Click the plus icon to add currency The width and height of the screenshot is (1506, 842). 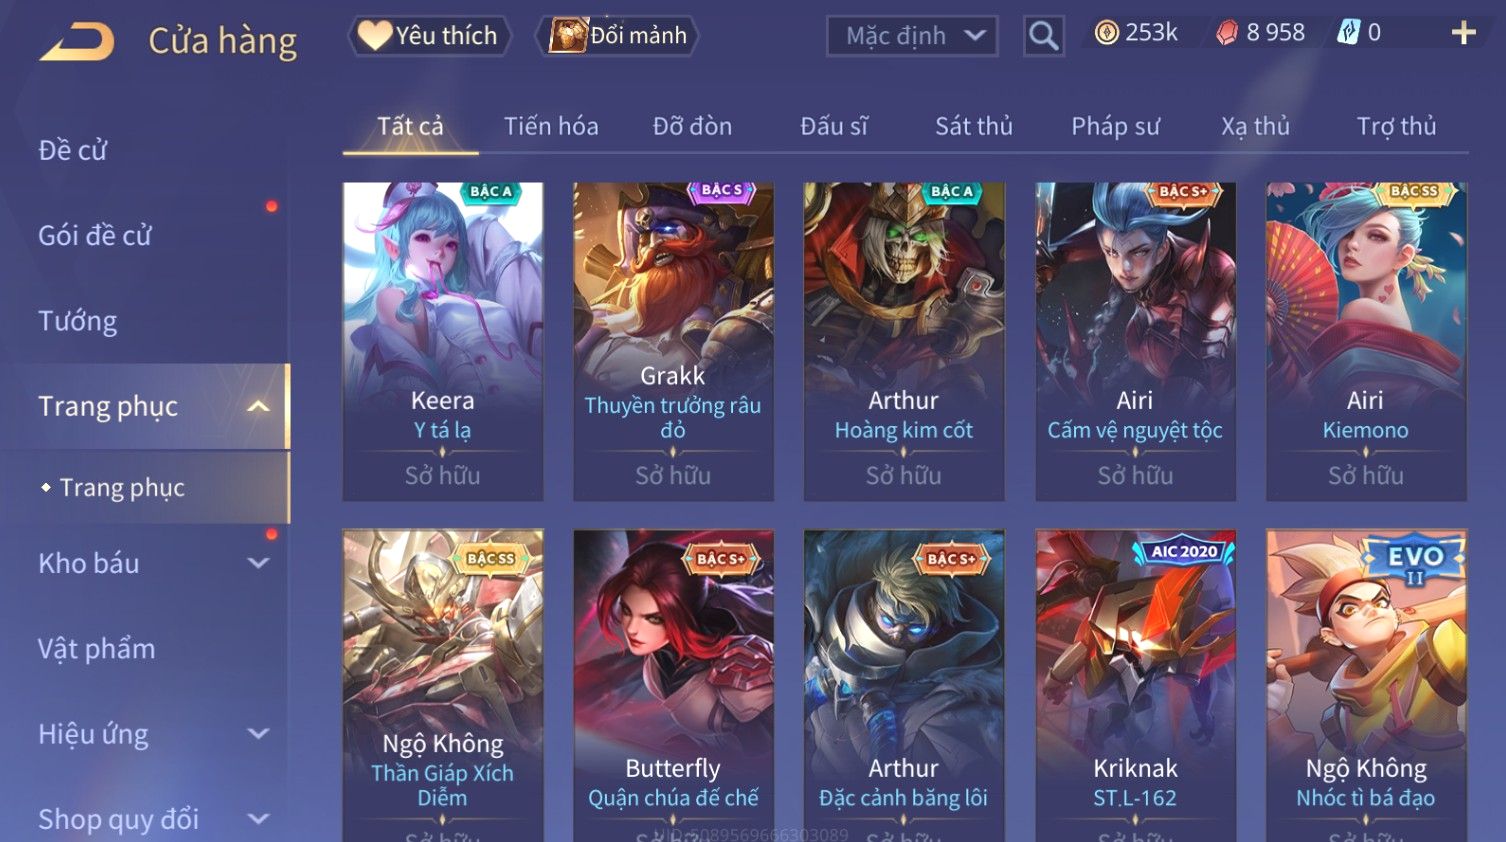point(1463,33)
